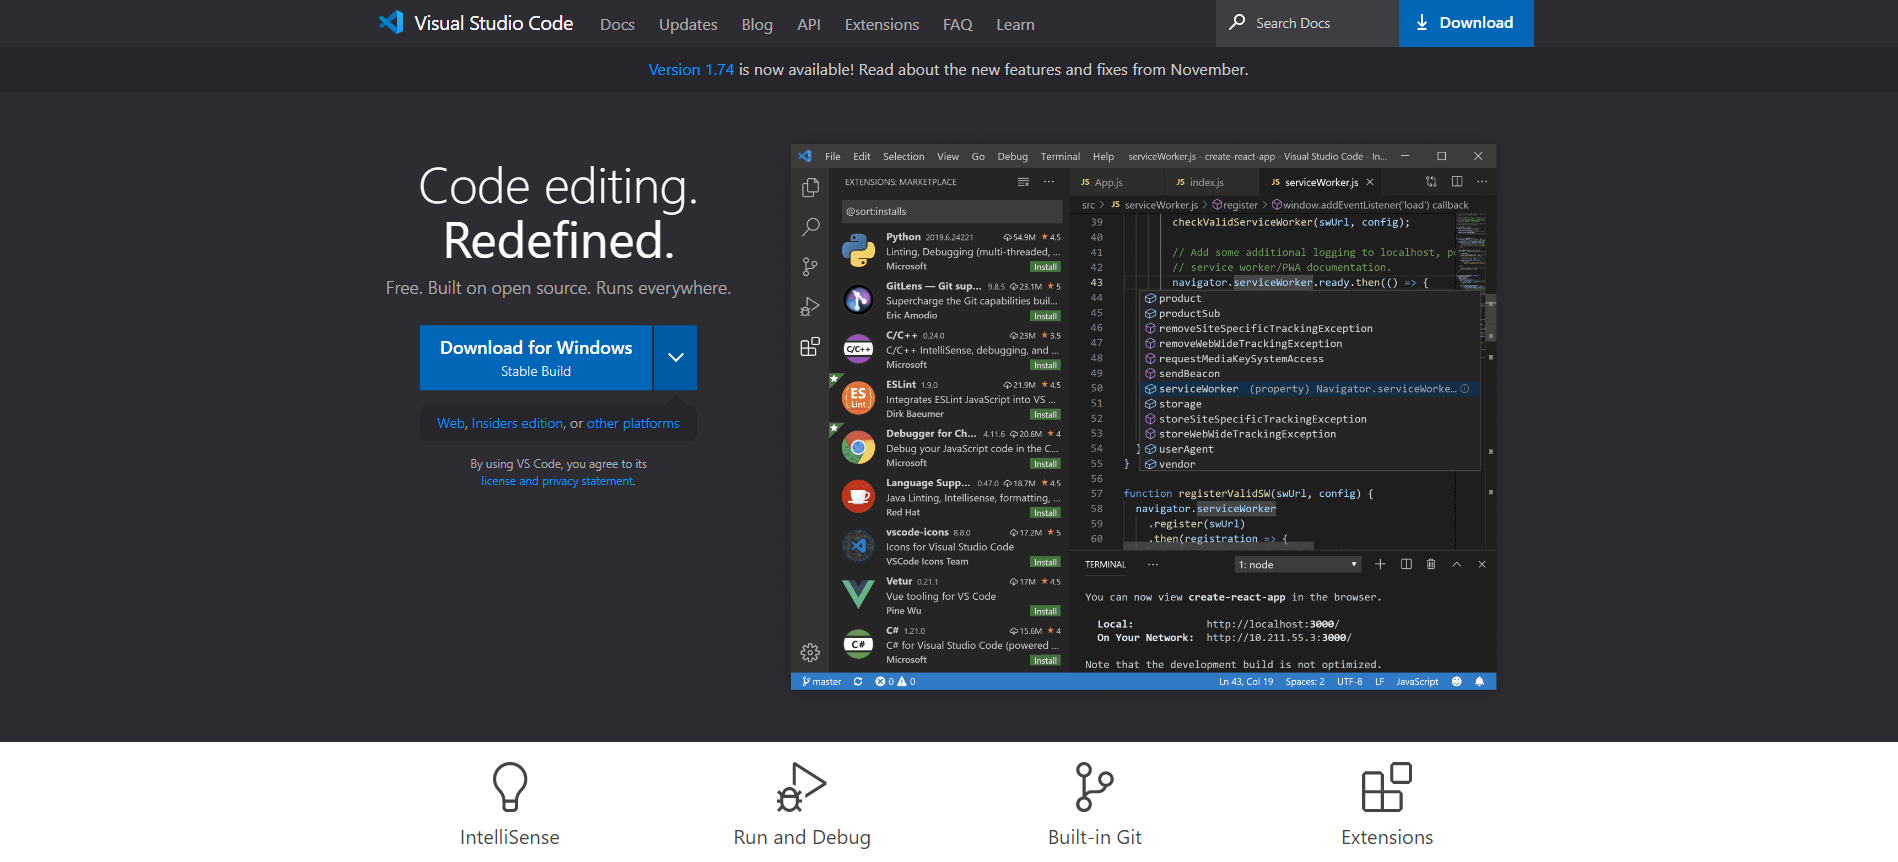Screen dimensions: 1898x862
Task: Click the Visual Studio Code logo icon
Action: (x=391, y=22)
